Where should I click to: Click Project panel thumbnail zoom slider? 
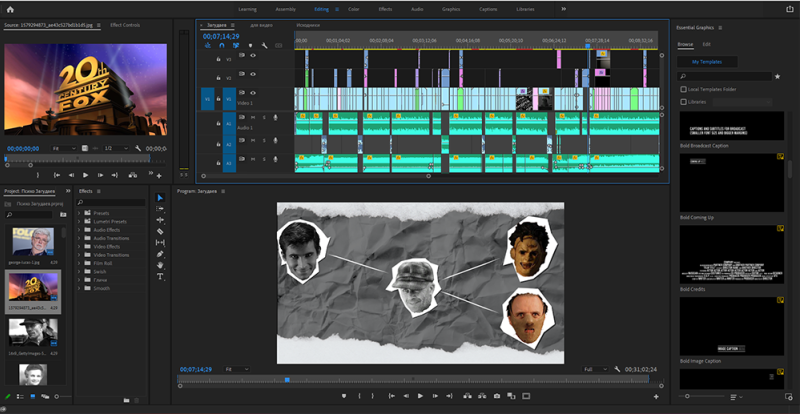(57, 397)
